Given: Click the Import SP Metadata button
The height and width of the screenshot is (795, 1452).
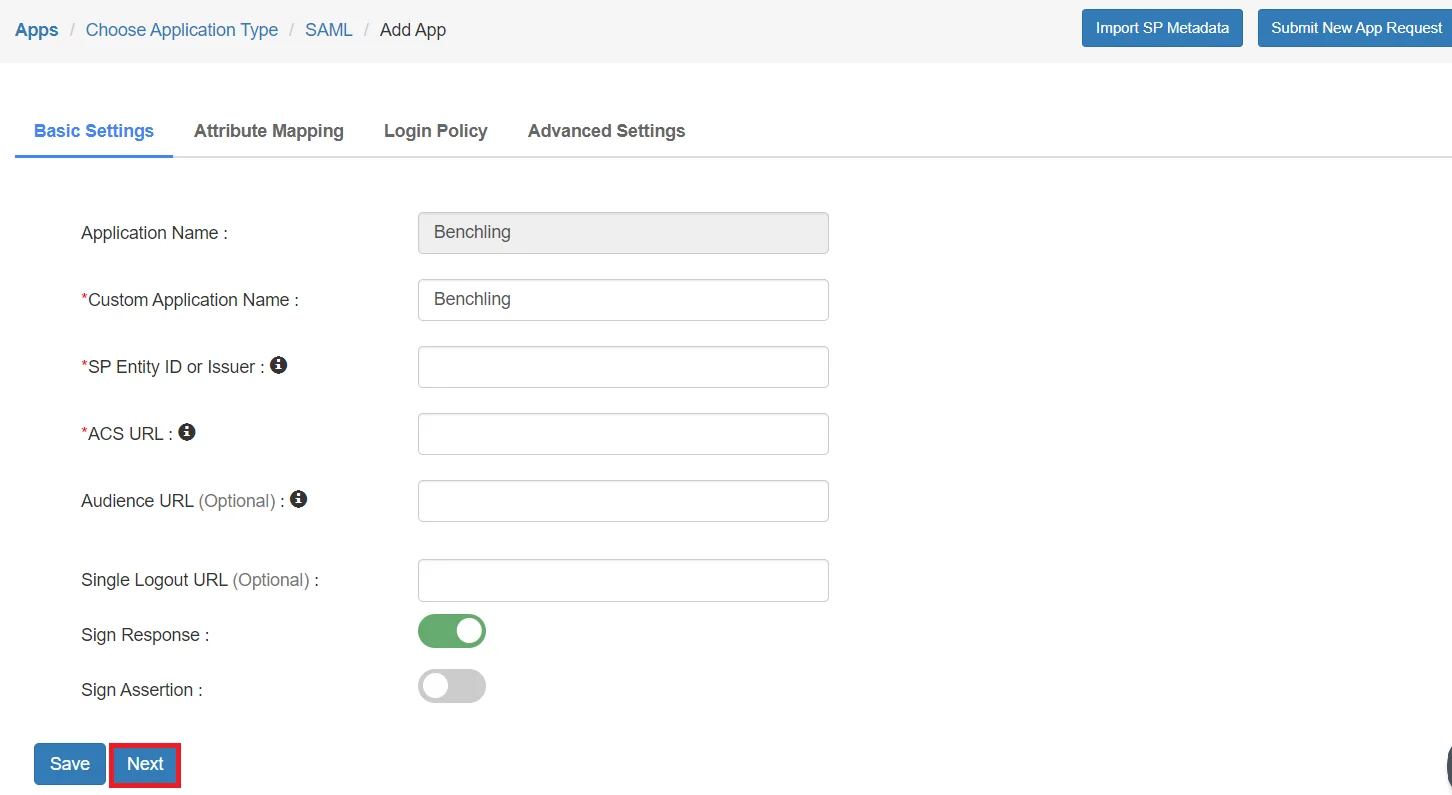Looking at the screenshot, I should pyautogui.click(x=1162, y=28).
